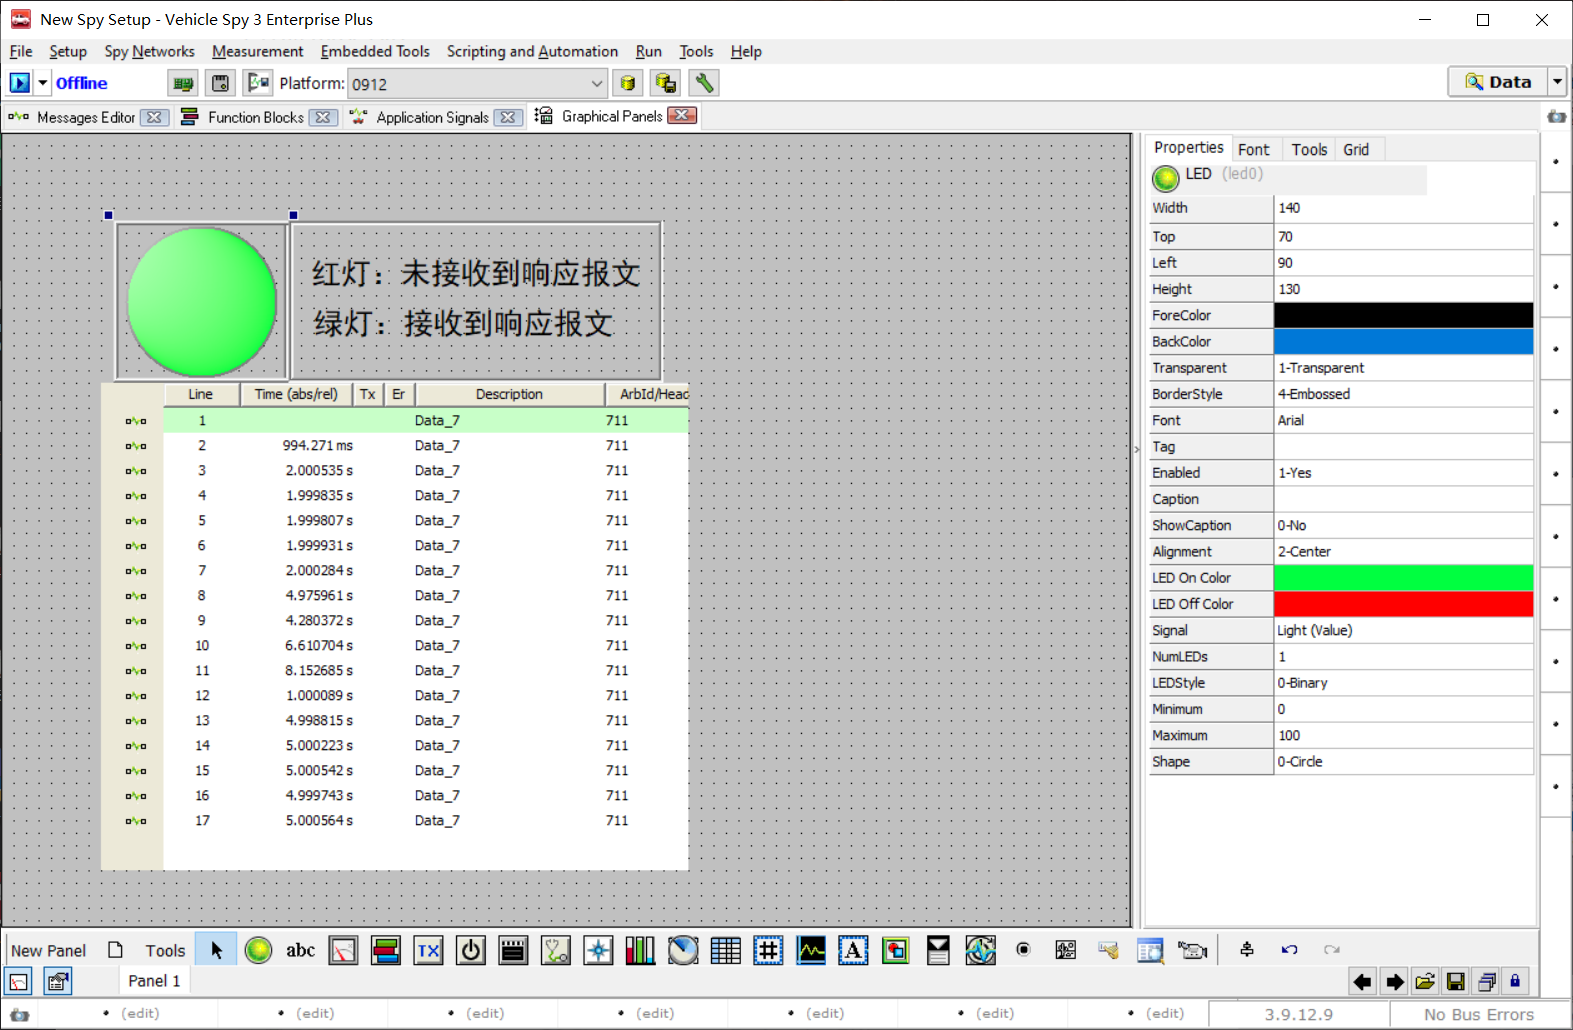Close the Application Signals tab

coord(508,117)
